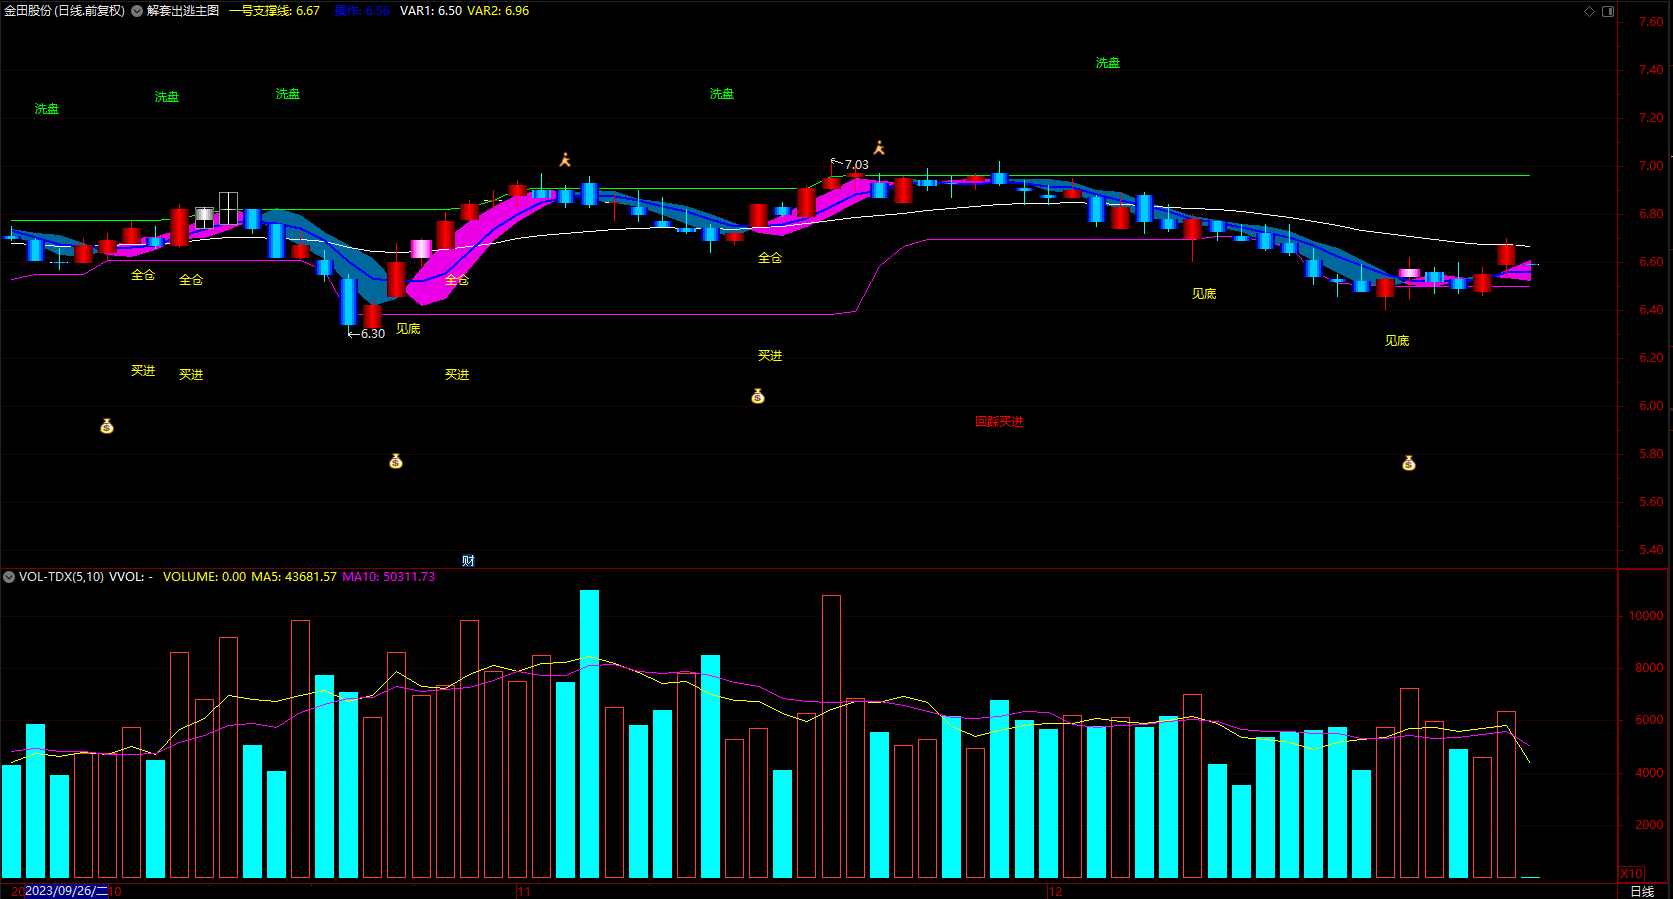
Task: Click the 回踩买进 red signal label
Action: [x=999, y=422]
